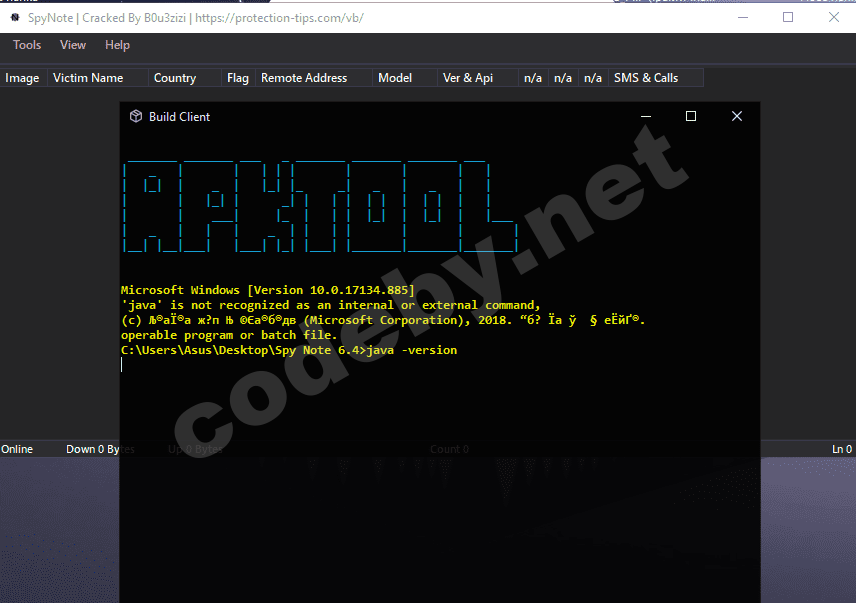The image size is (856, 603).
Task: Click the Flag column header
Action: coord(238,78)
